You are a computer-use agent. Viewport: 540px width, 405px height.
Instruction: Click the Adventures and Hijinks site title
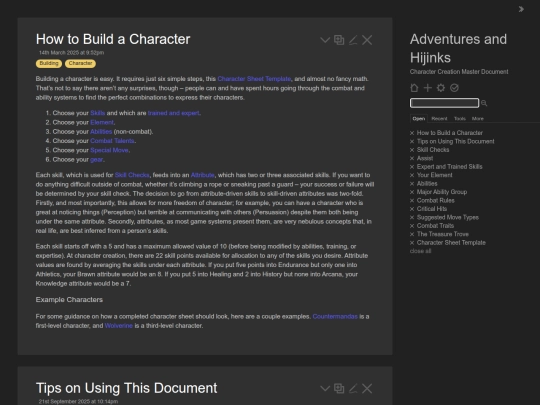pyautogui.click(x=458, y=49)
